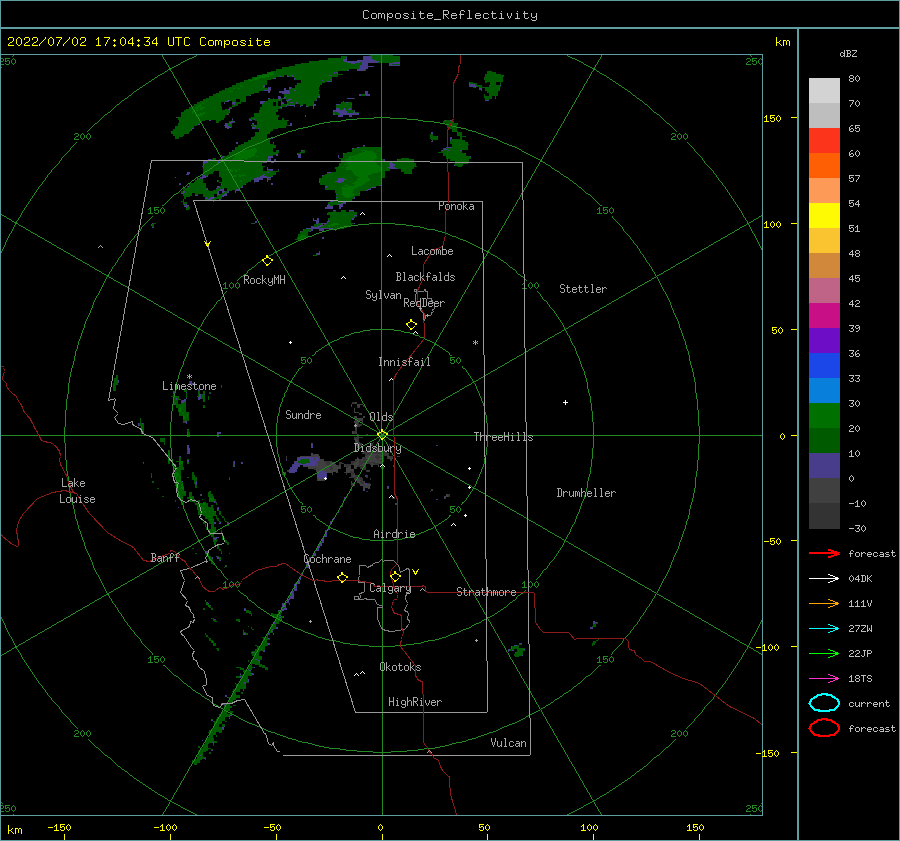Pick the cyan 27ZW arrow legend icon
This screenshot has width=900, height=841.
824,629
